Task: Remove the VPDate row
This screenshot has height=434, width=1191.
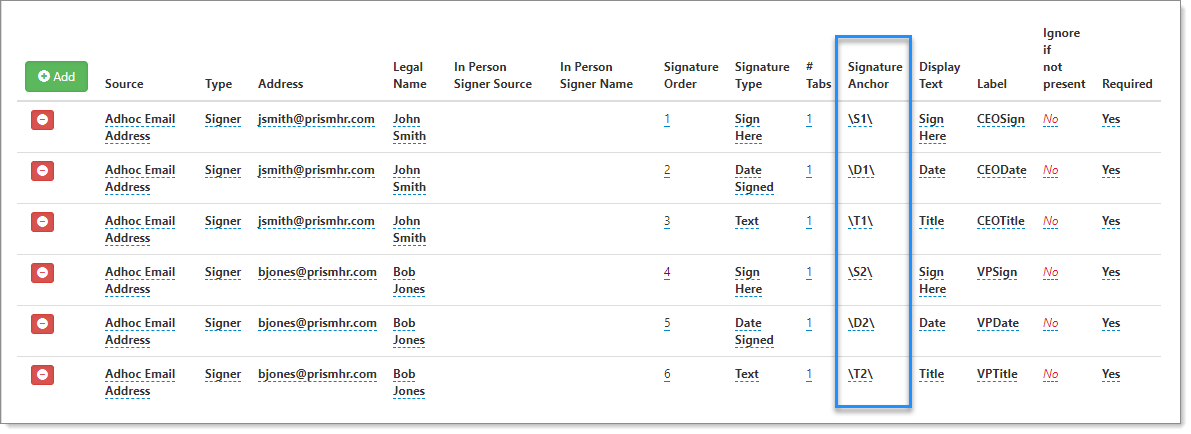Action: click(x=43, y=324)
